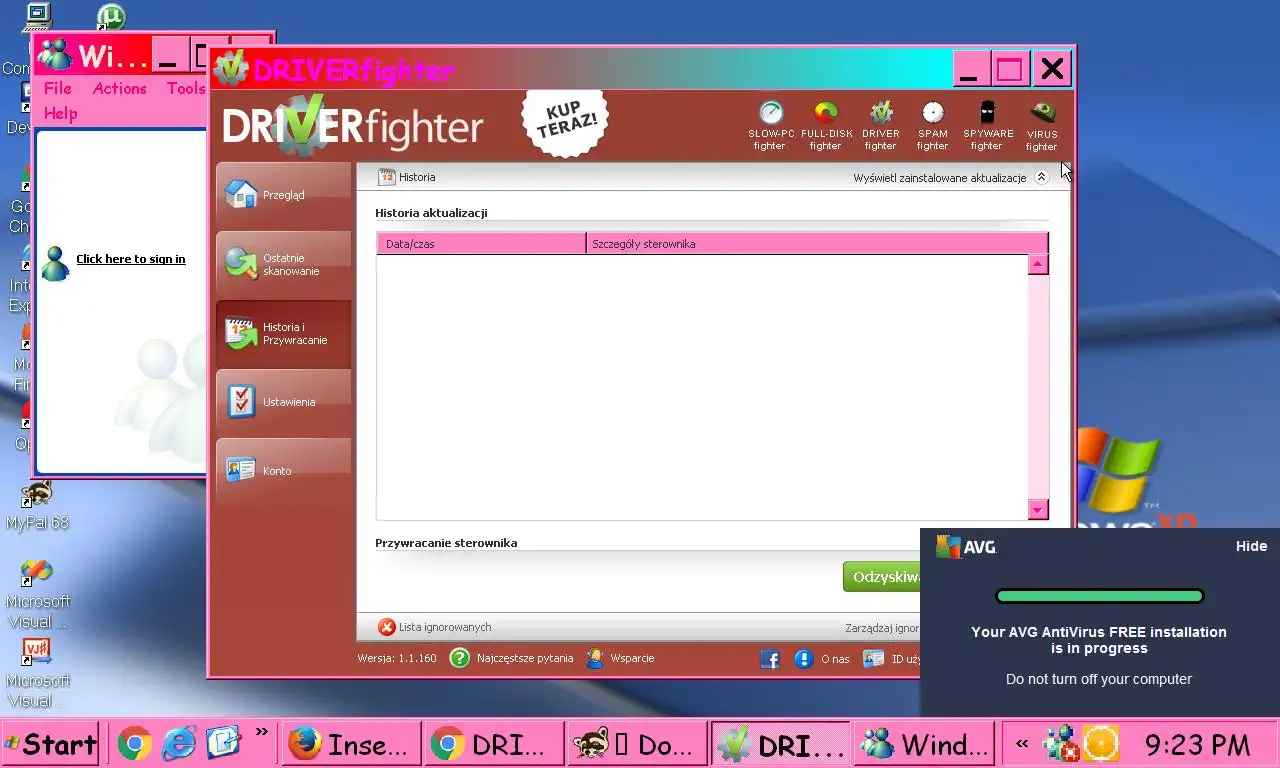Viewport: 1280px width, 768px height.
Task: Click the AVG logo in popup
Action: coord(966,547)
